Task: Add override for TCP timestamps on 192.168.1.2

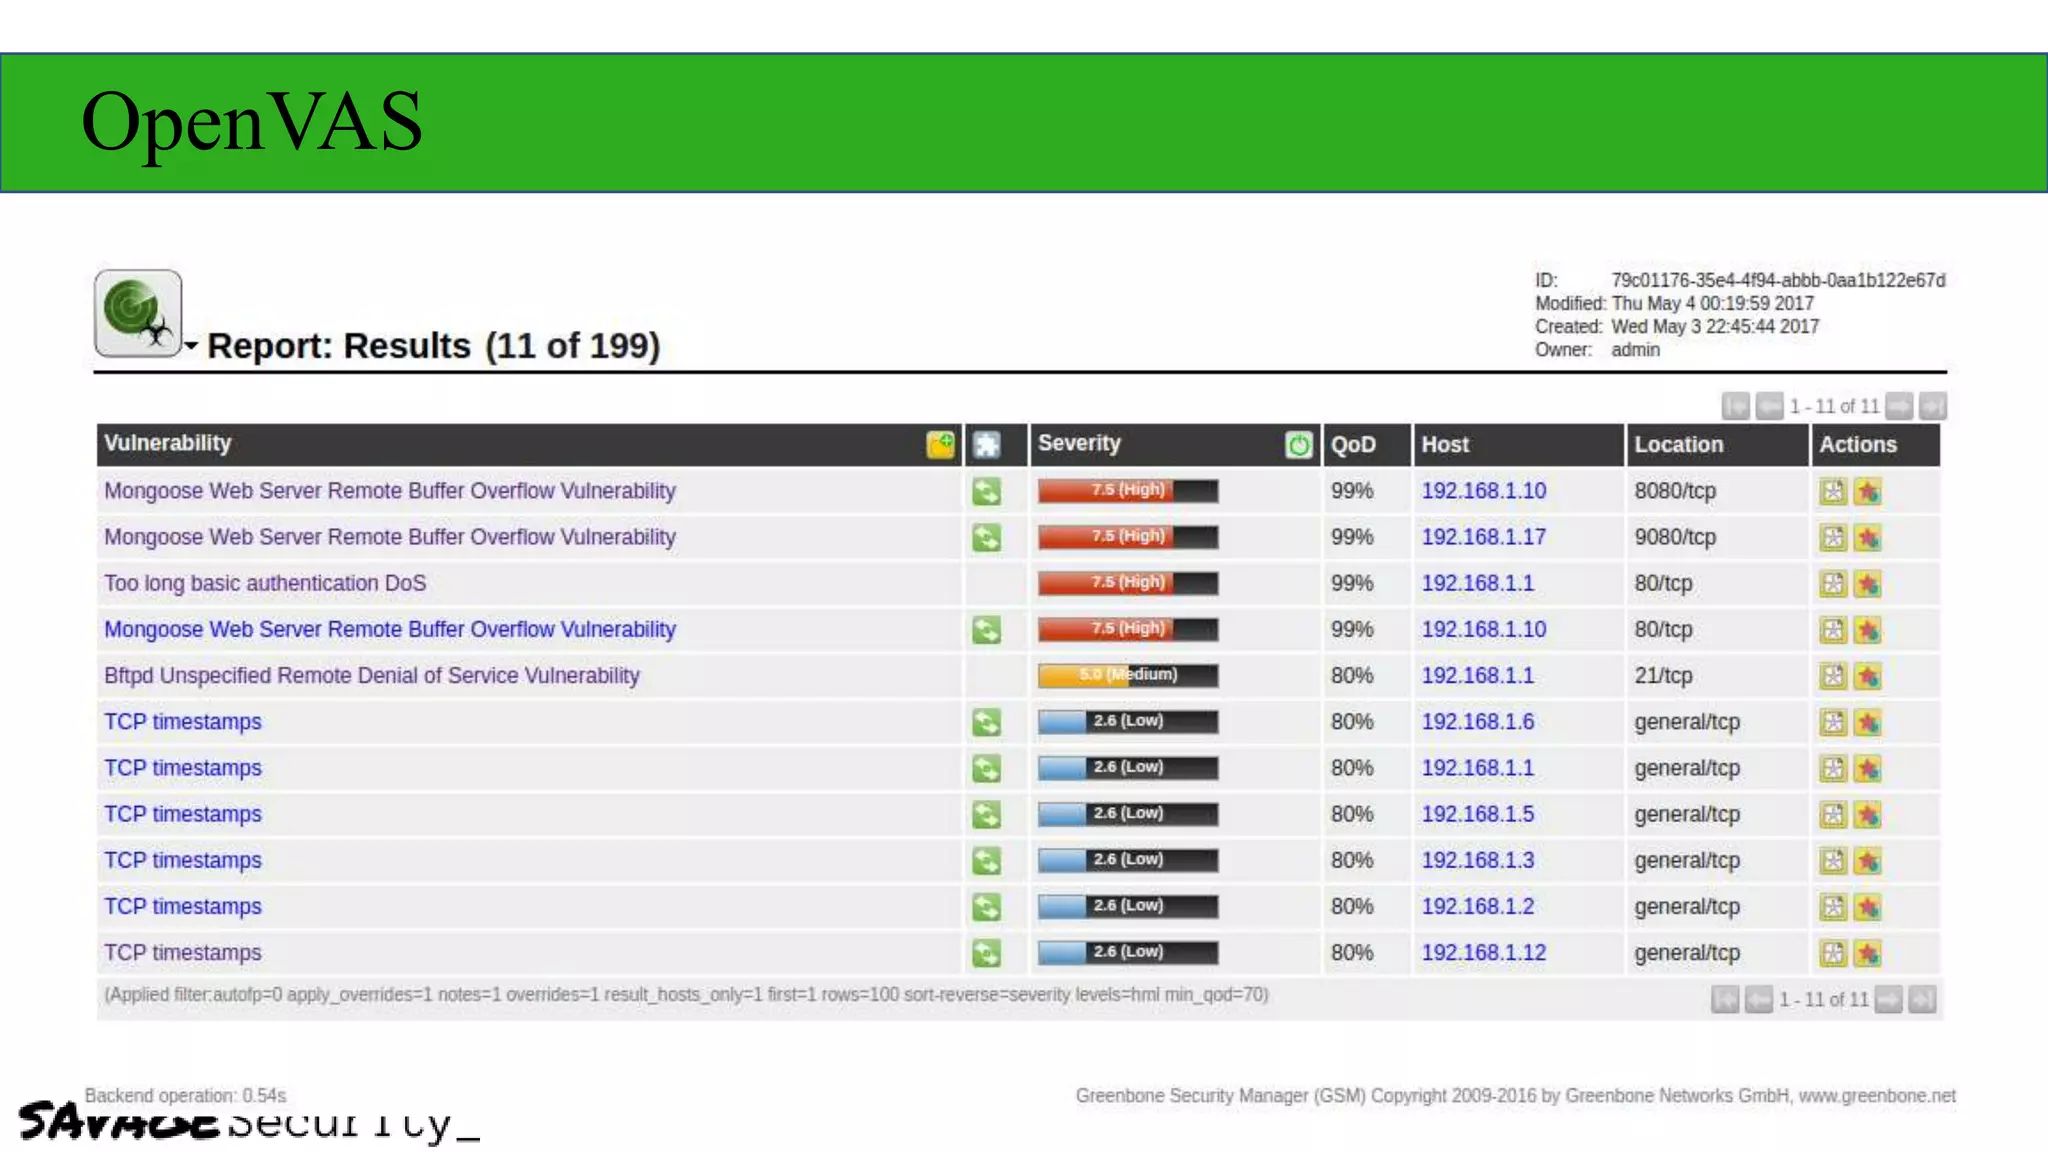Action: [1867, 907]
